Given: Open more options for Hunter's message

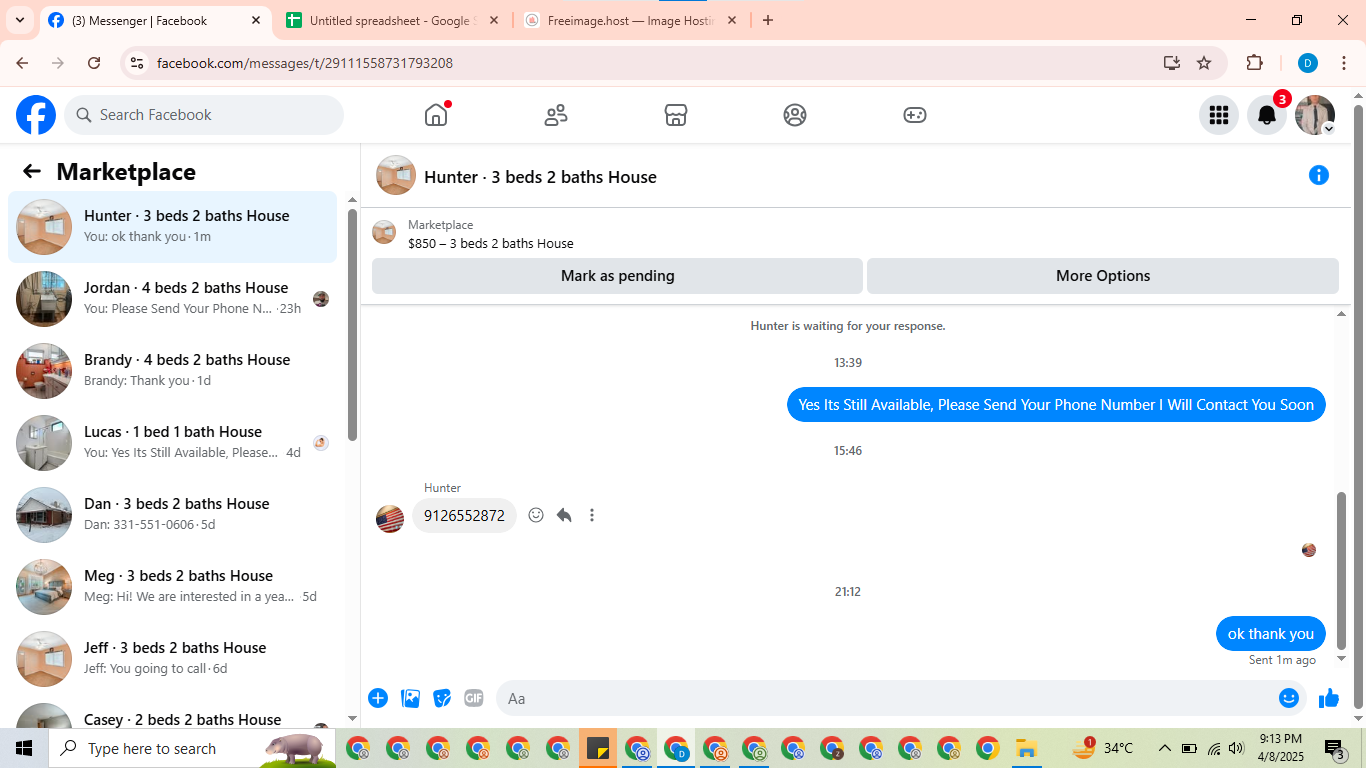Looking at the screenshot, I should [x=592, y=515].
